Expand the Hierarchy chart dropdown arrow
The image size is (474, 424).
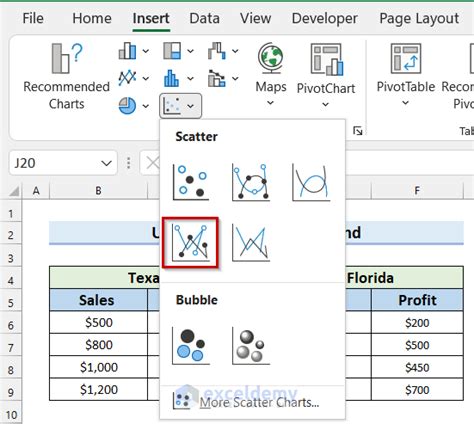pyautogui.click(x=190, y=51)
